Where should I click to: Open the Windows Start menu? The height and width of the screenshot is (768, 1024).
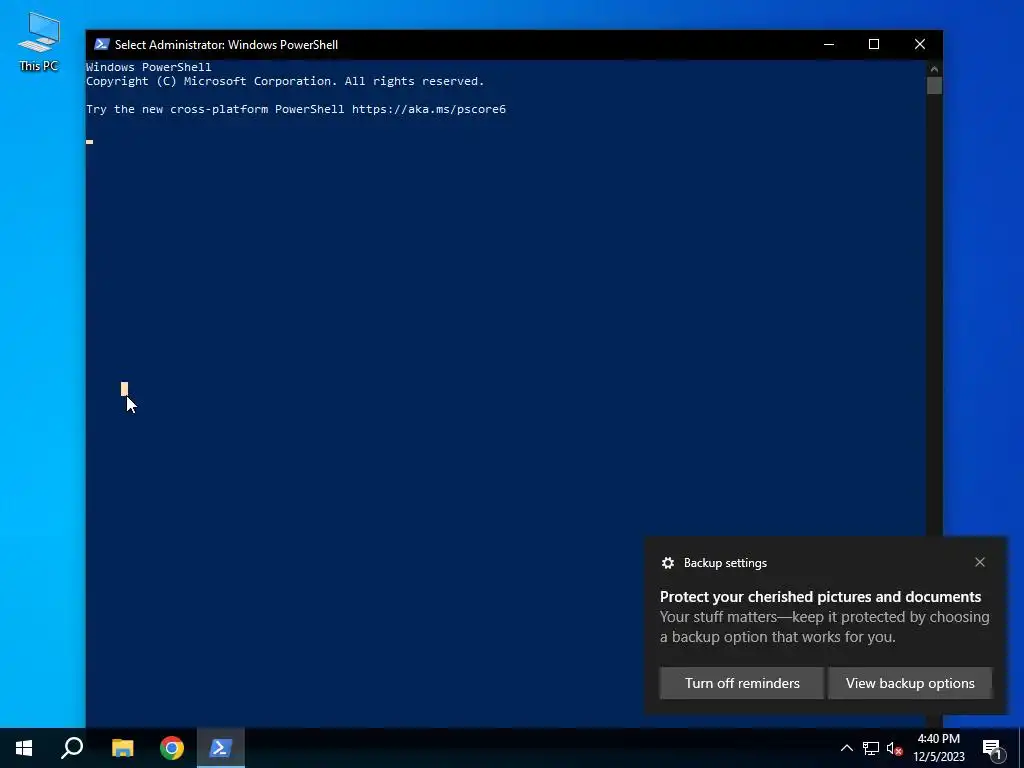24,748
